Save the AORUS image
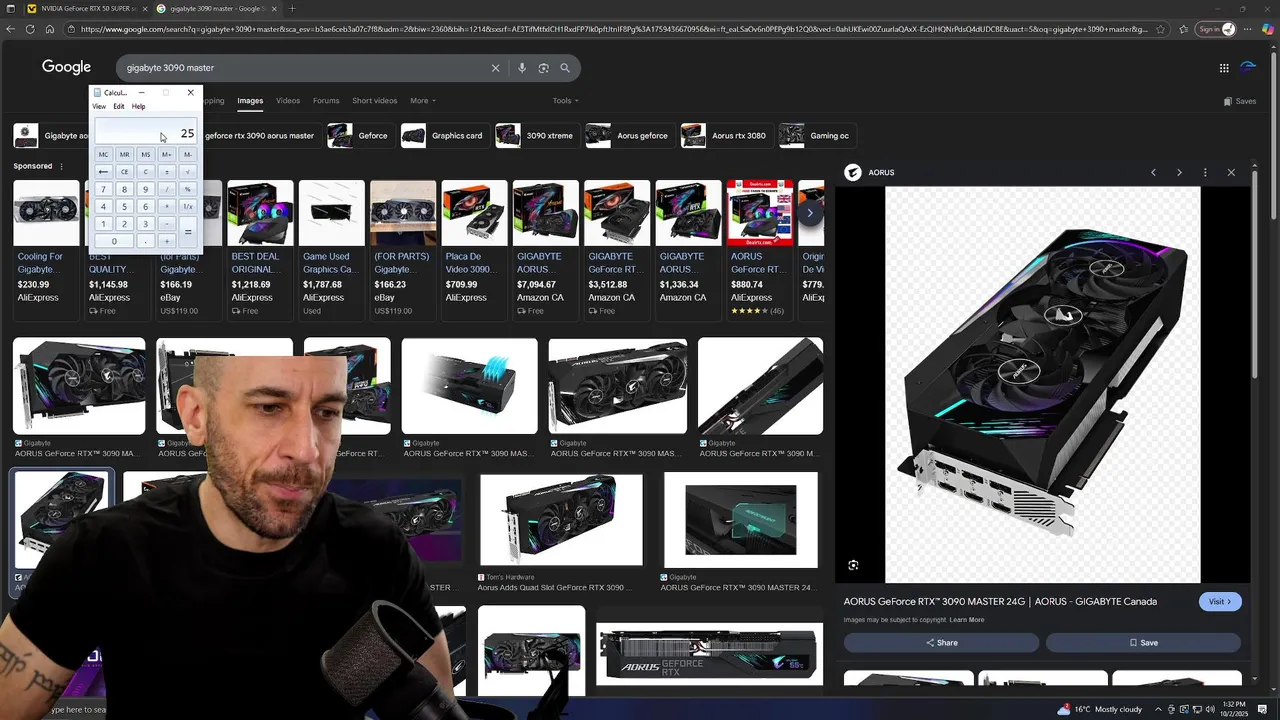 (x=1143, y=643)
